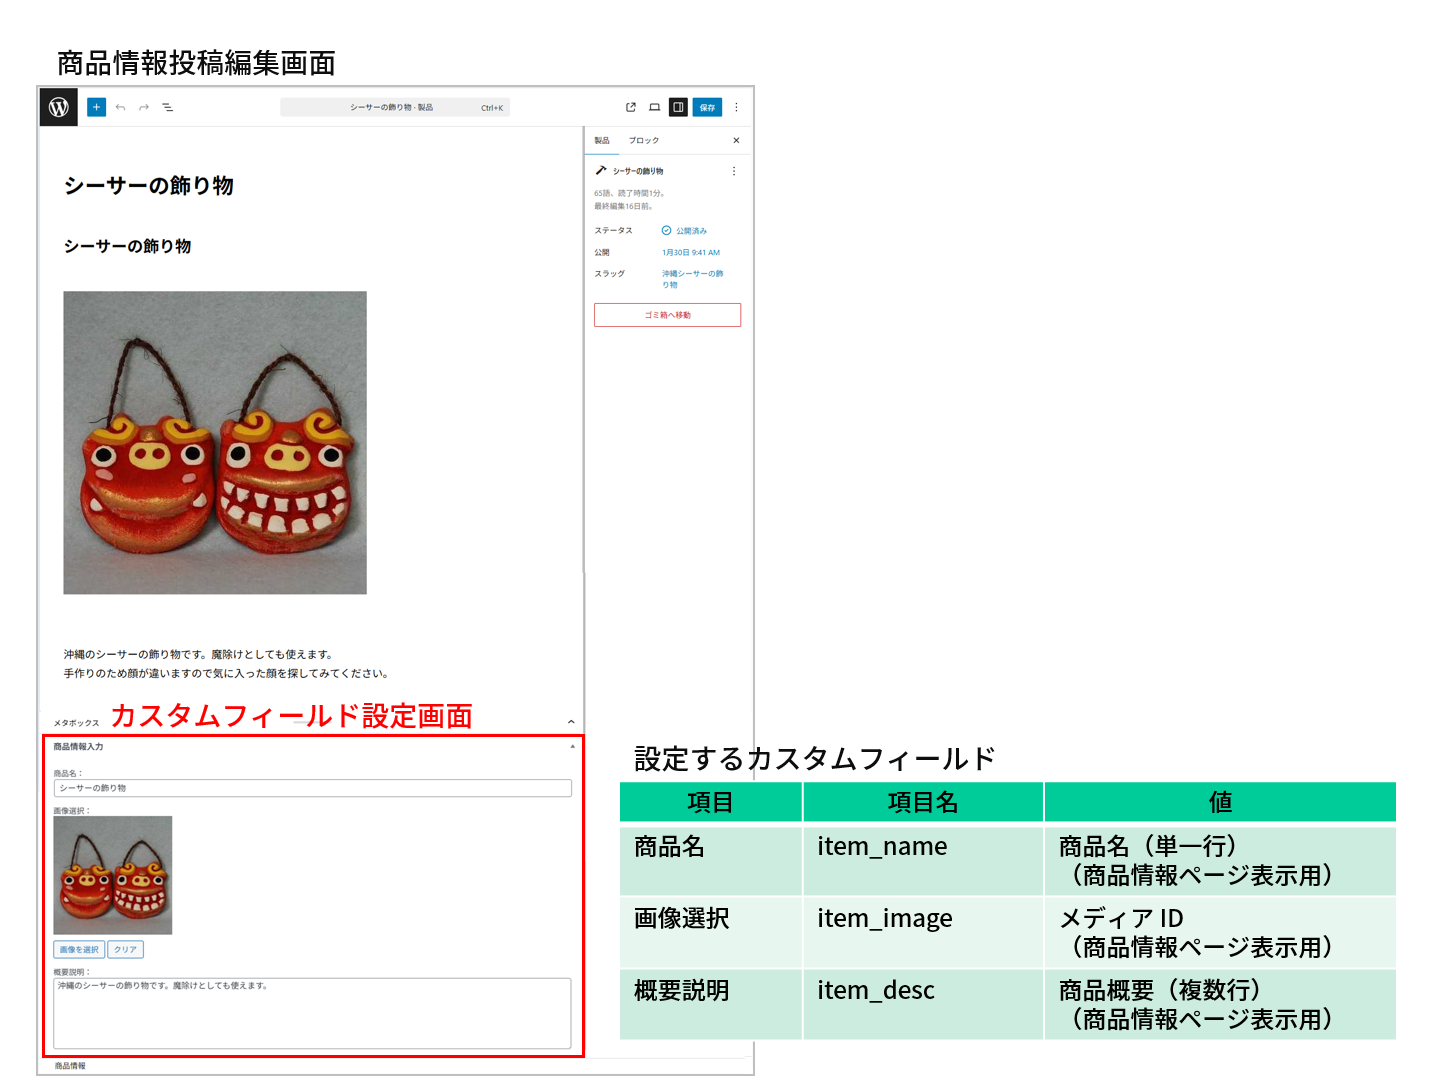Select the 製品 tab in sidebar
This screenshot has width=1440, height=1080.
point(602,141)
